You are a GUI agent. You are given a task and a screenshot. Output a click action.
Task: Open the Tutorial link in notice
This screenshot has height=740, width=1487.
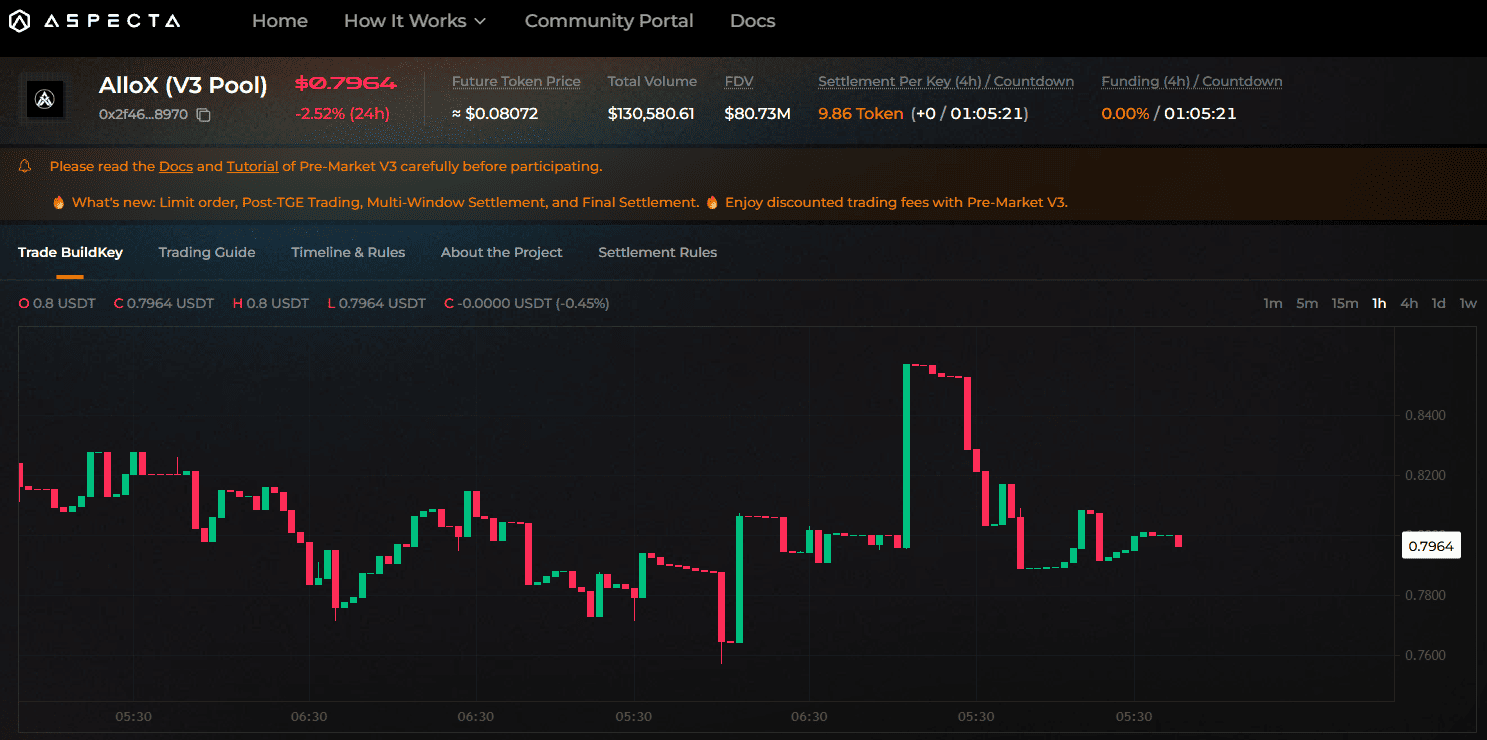(252, 166)
